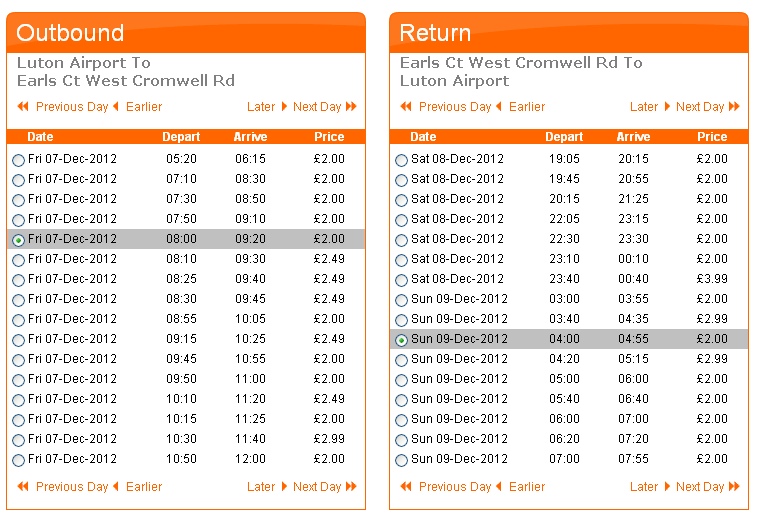763x521 pixels.
Task: Click double-left arrow icon in Outbound top navigation
Action: (23, 107)
